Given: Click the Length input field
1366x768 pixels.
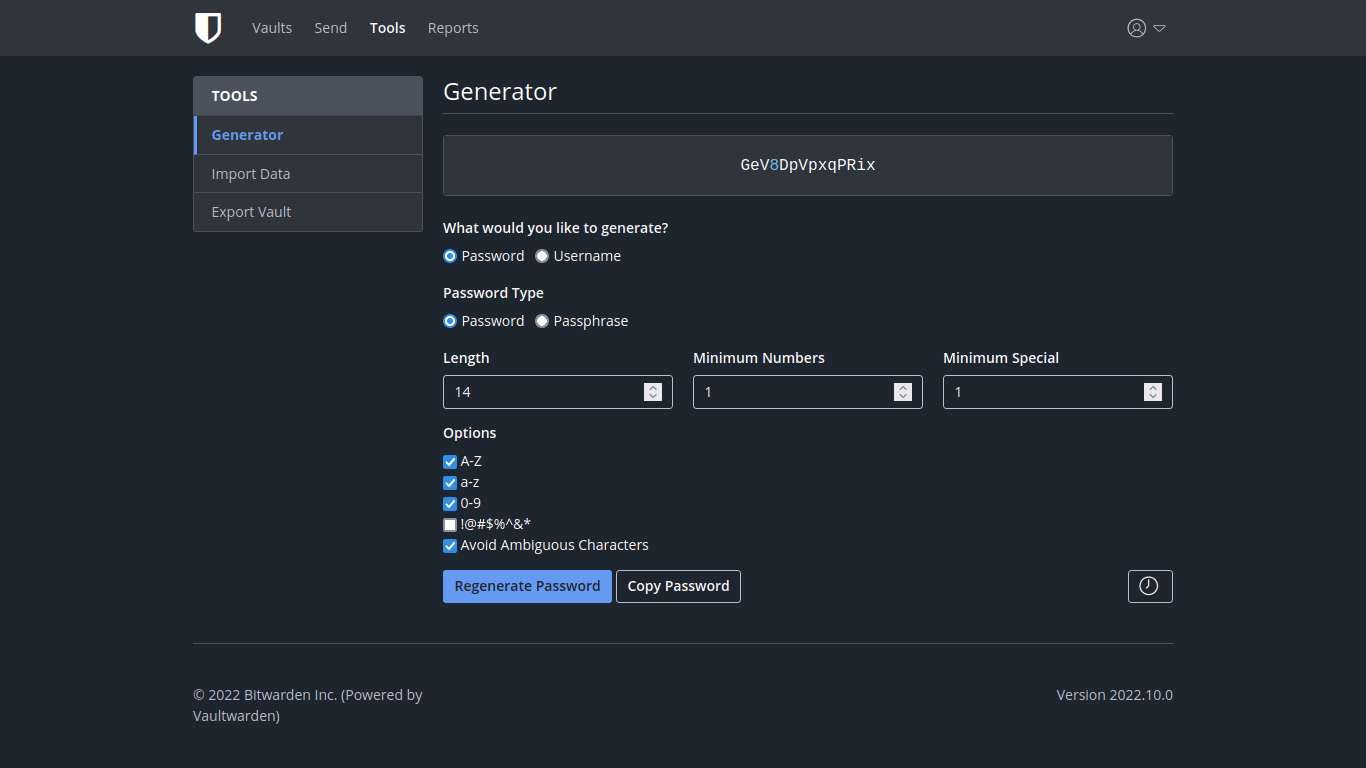Looking at the screenshot, I should click(x=540, y=392).
